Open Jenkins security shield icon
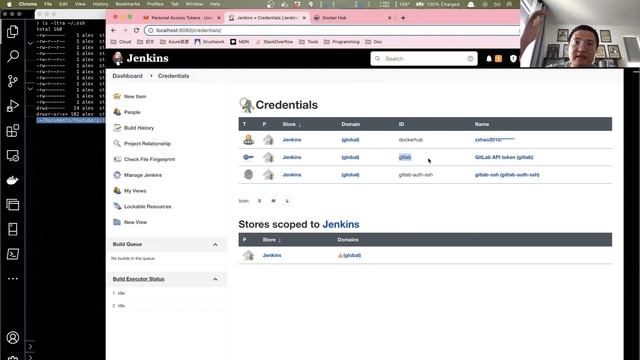Viewport: 640px width, 360px height. (x=513, y=59)
